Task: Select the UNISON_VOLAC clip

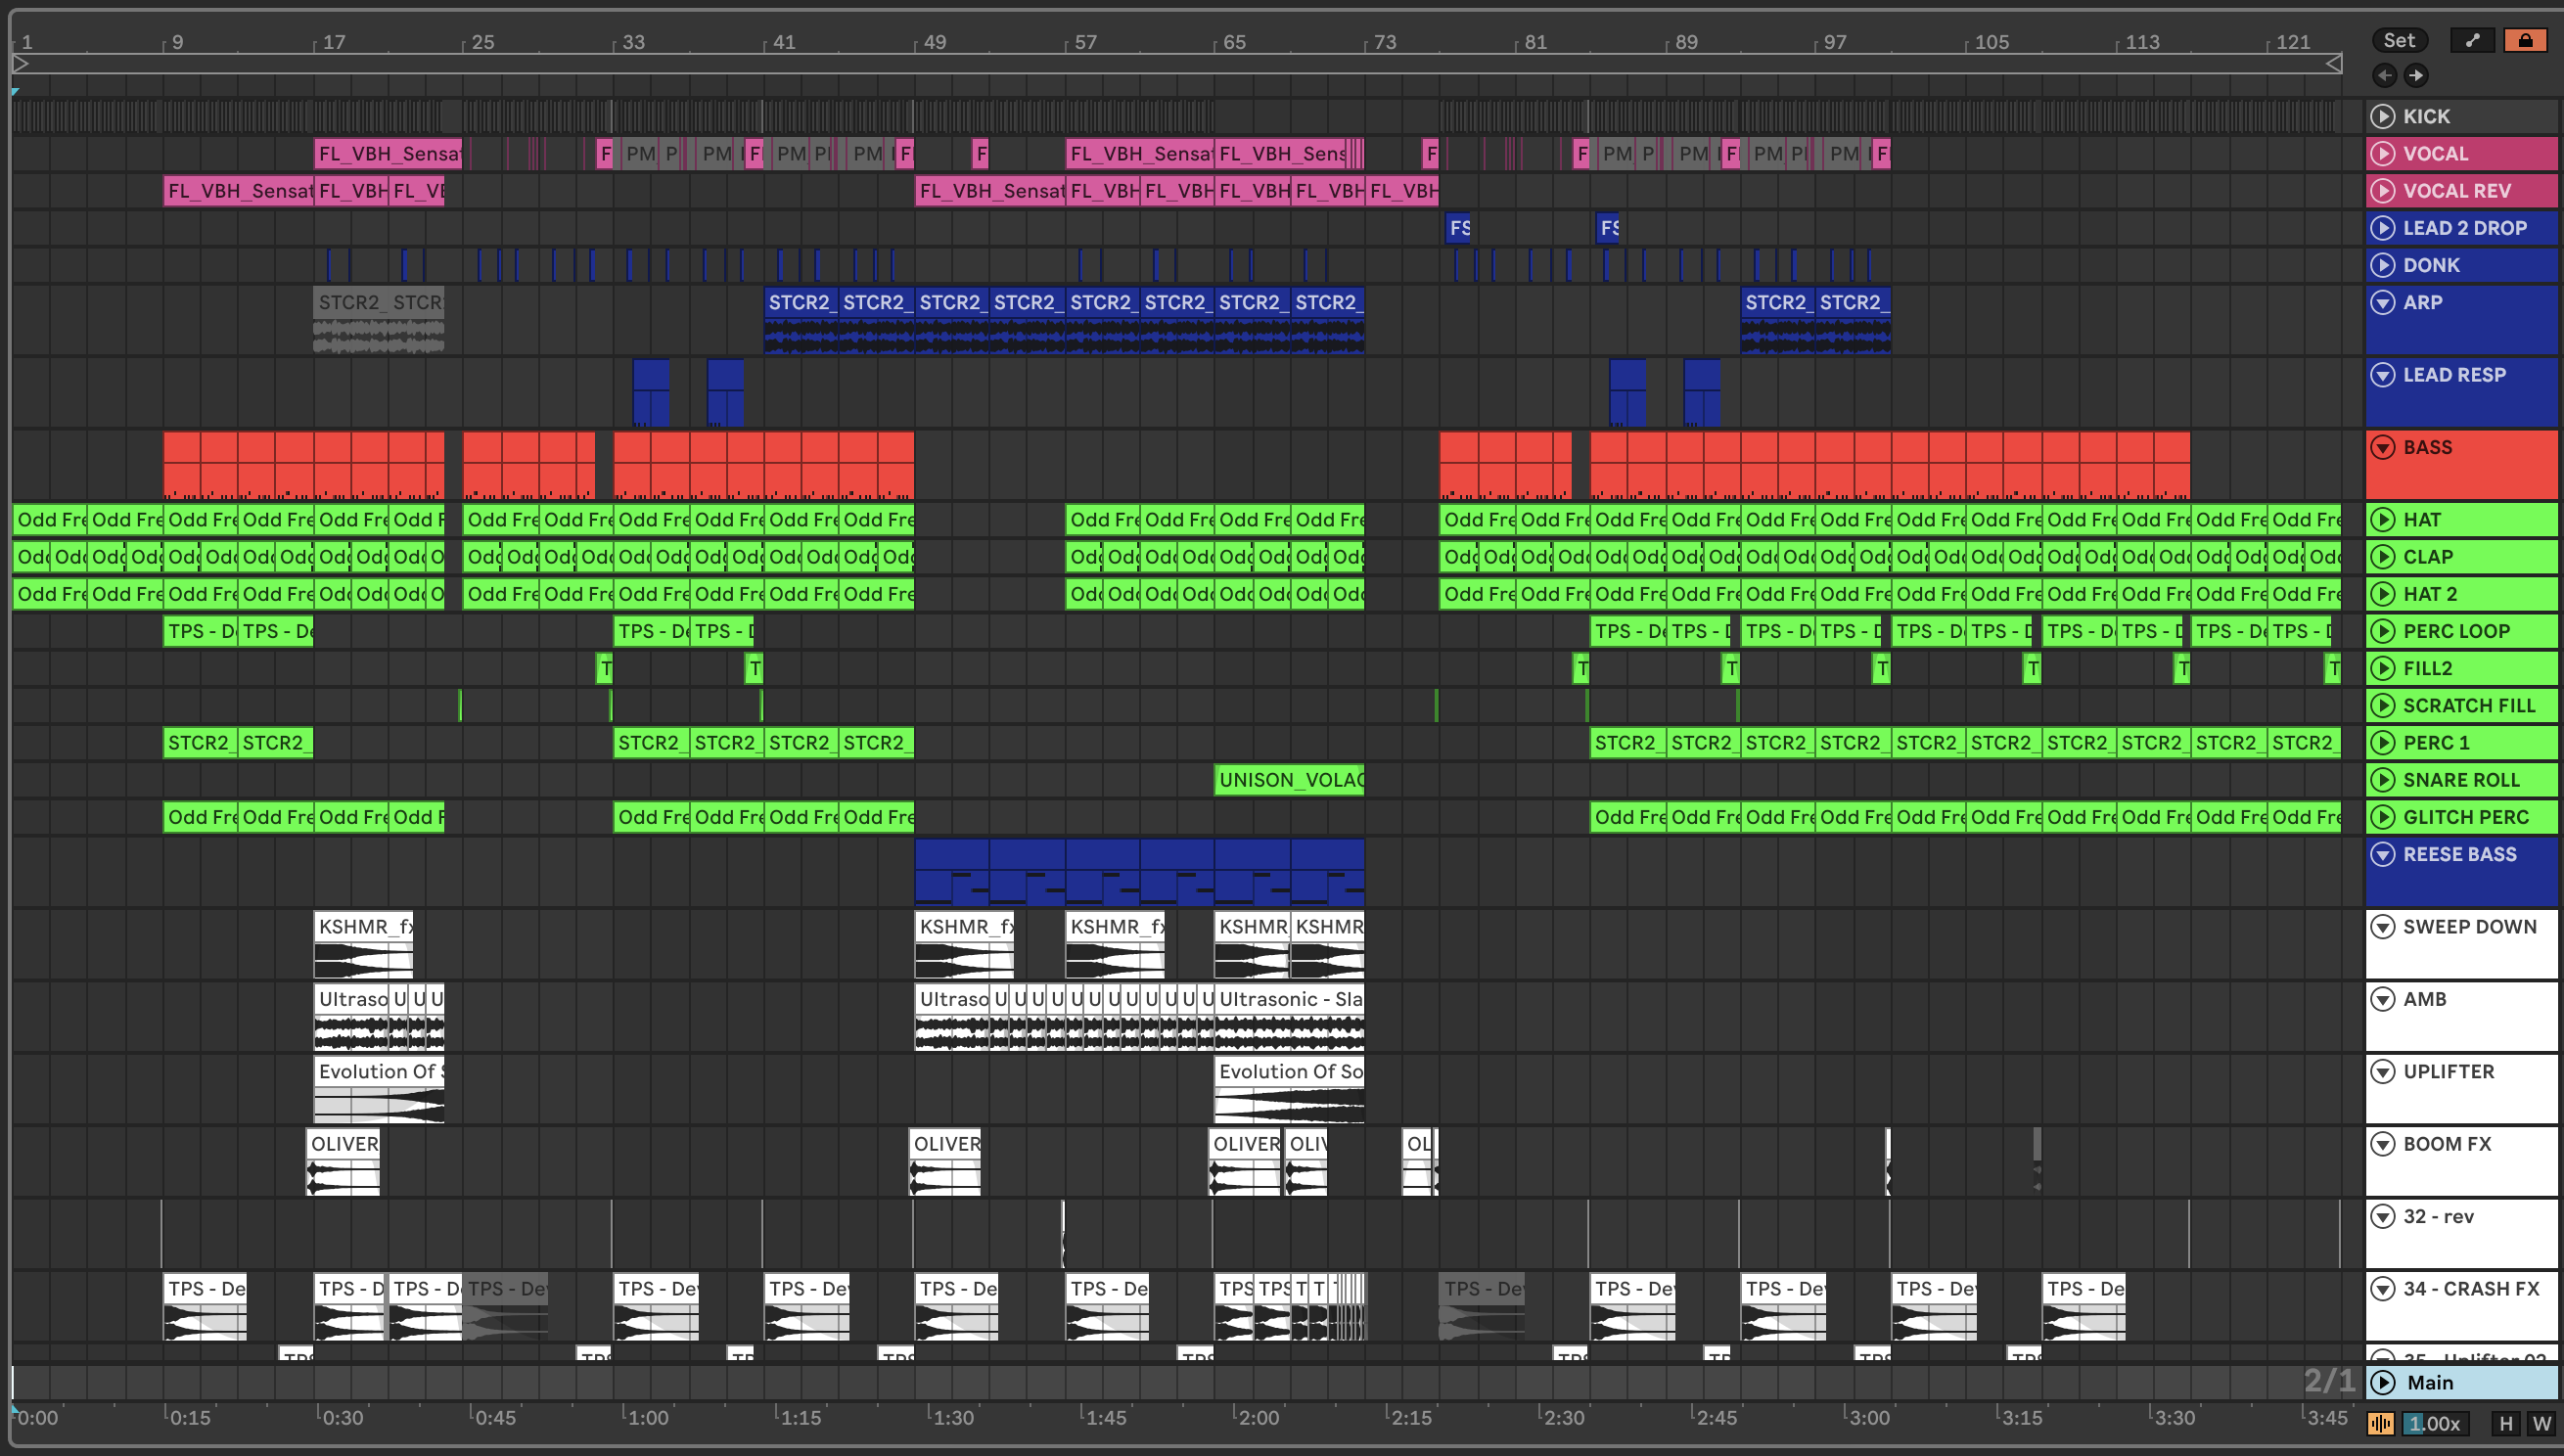Action: 1289,779
